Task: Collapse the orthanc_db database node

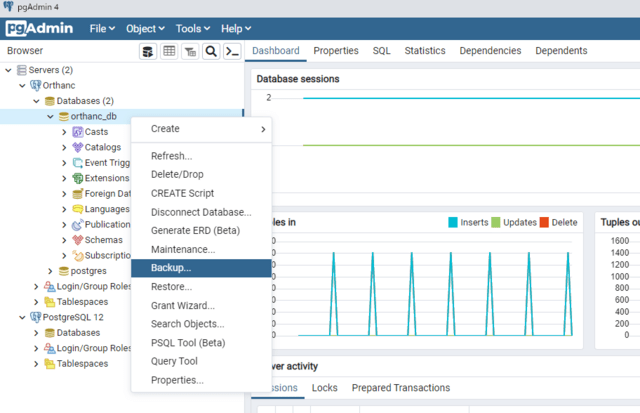Action: click(x=50, y=116)
